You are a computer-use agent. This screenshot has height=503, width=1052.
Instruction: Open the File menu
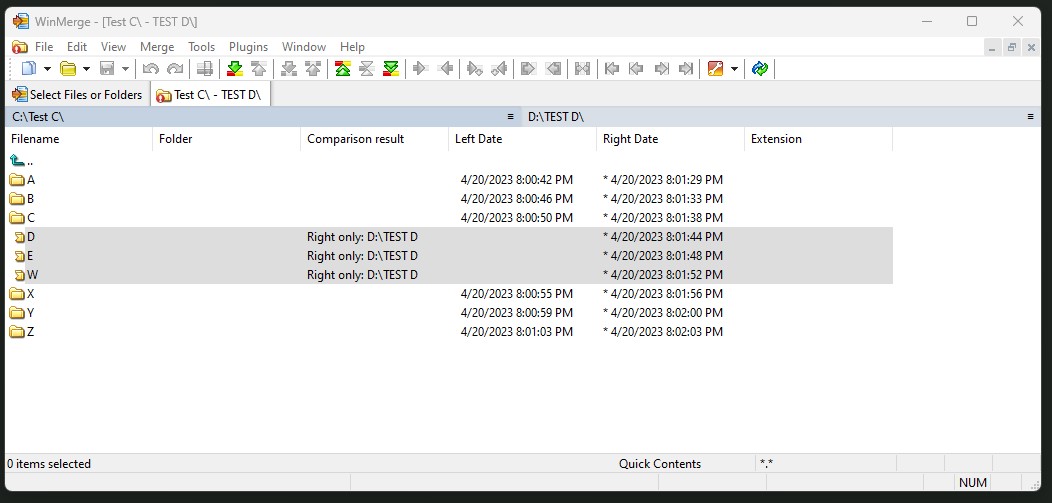pyautogui.click(x=44, y=47)
